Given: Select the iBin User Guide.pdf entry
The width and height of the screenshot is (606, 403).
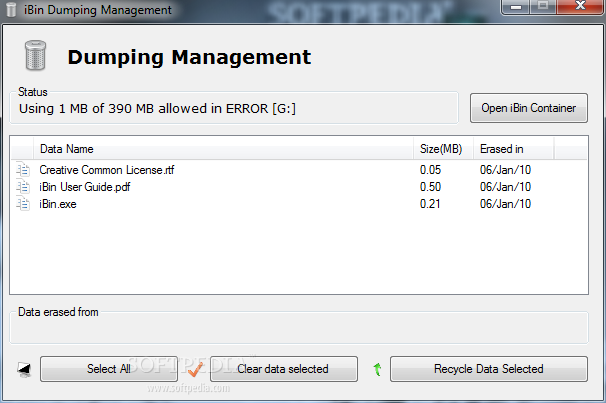Looking at the screenshot, I should pos(85,187).
